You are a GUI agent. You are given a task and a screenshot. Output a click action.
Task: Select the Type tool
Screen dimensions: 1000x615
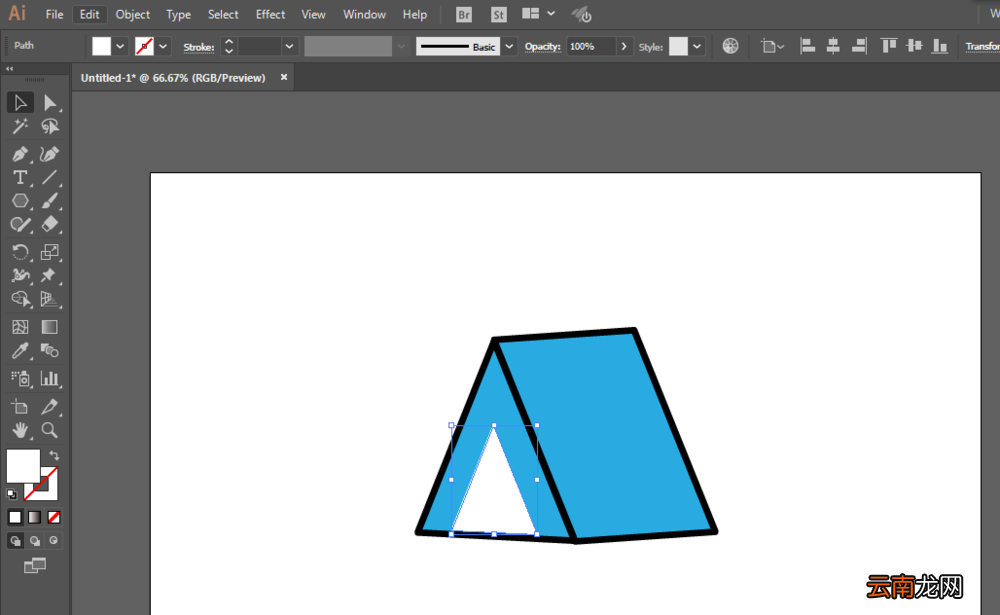click(x=20, y=177)
